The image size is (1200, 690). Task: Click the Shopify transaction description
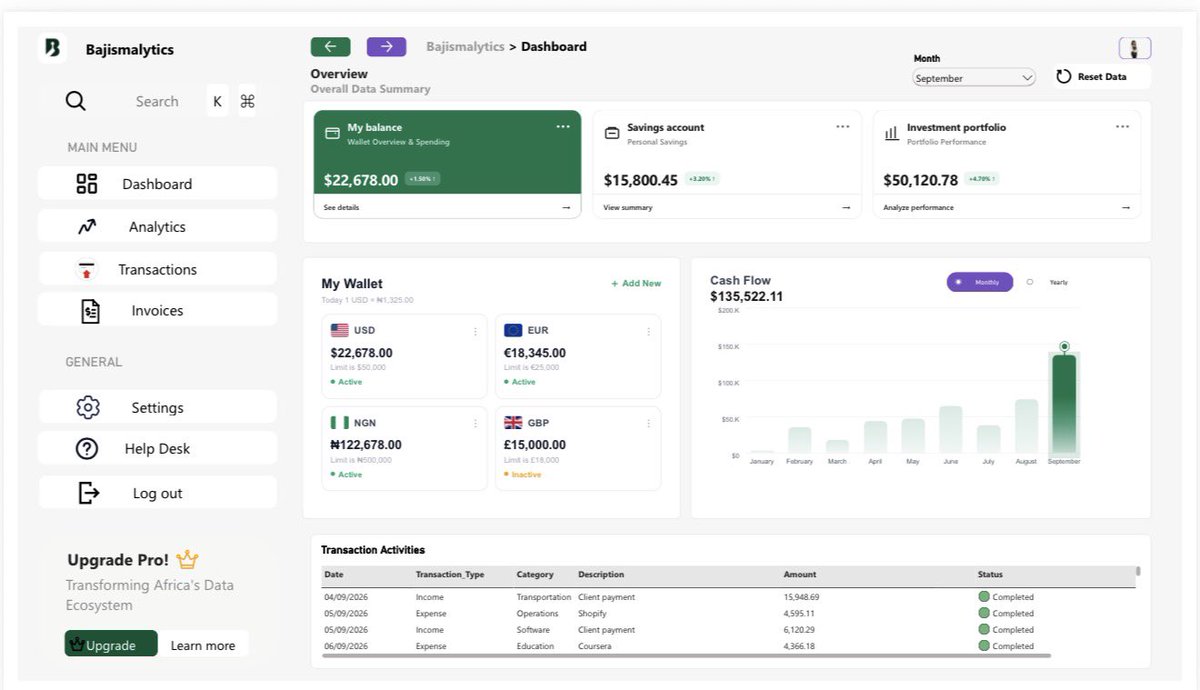[x=592, y=614]
